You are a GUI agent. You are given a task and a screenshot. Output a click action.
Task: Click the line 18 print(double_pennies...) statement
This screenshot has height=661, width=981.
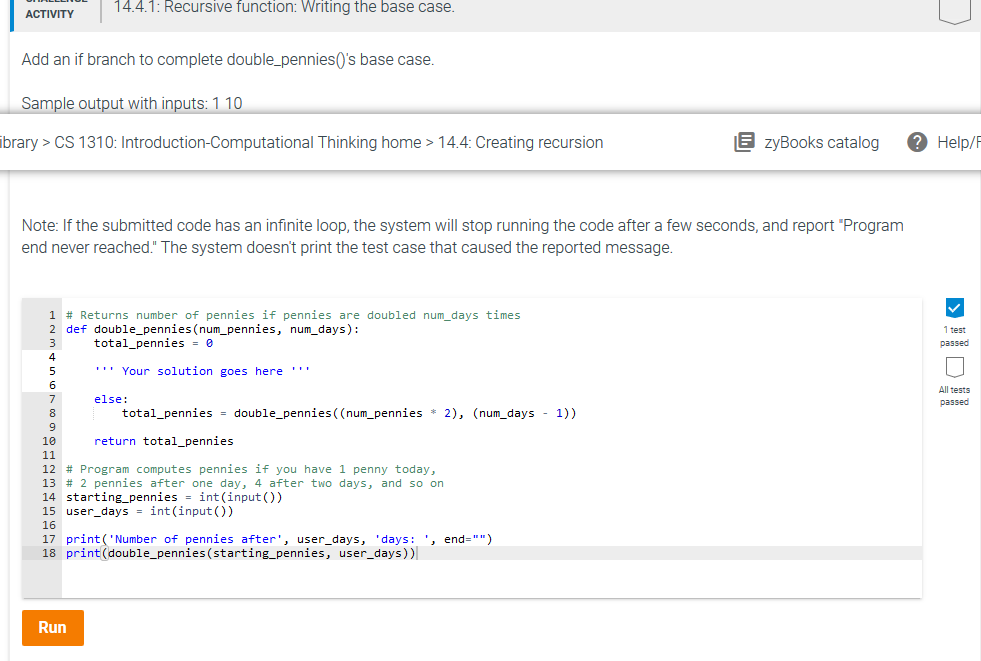tap(241, 553)
